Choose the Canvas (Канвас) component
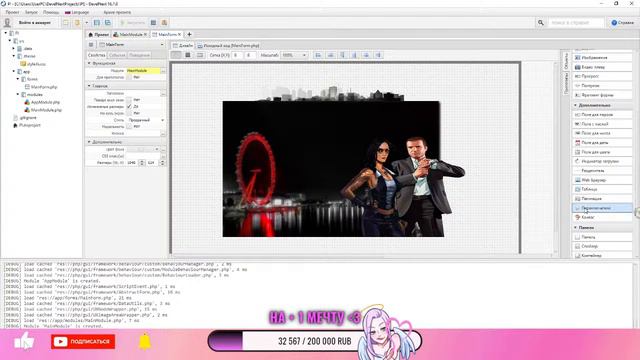Viewport: 640px width, 360px height. coord(602,218)
